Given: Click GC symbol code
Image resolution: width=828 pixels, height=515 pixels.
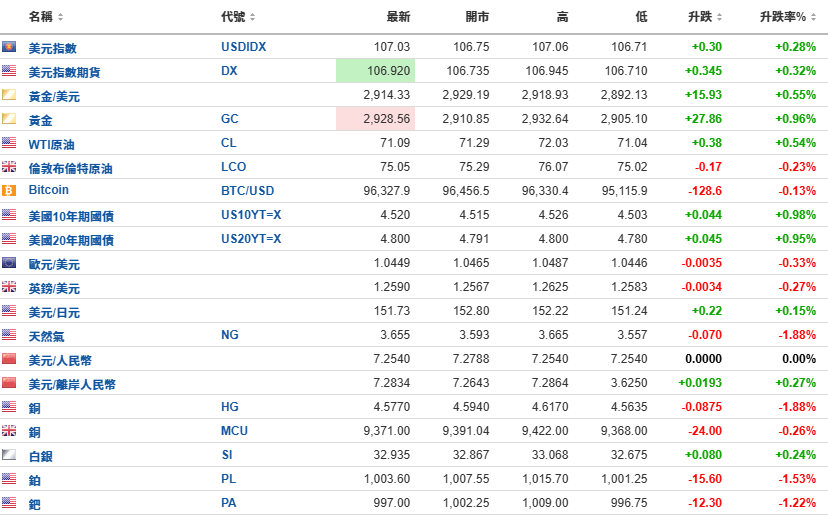Looking at the screenshot, I should pyautogui.click(x=230, y=119).
